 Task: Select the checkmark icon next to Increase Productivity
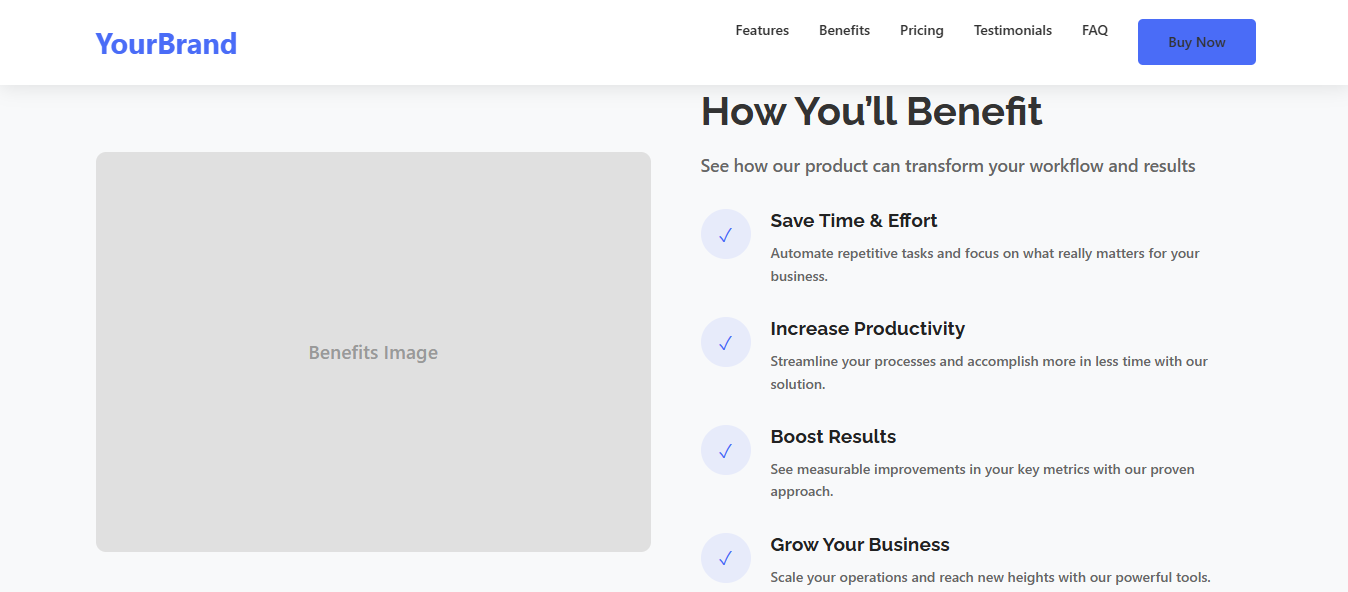click(x=725, y=342)
